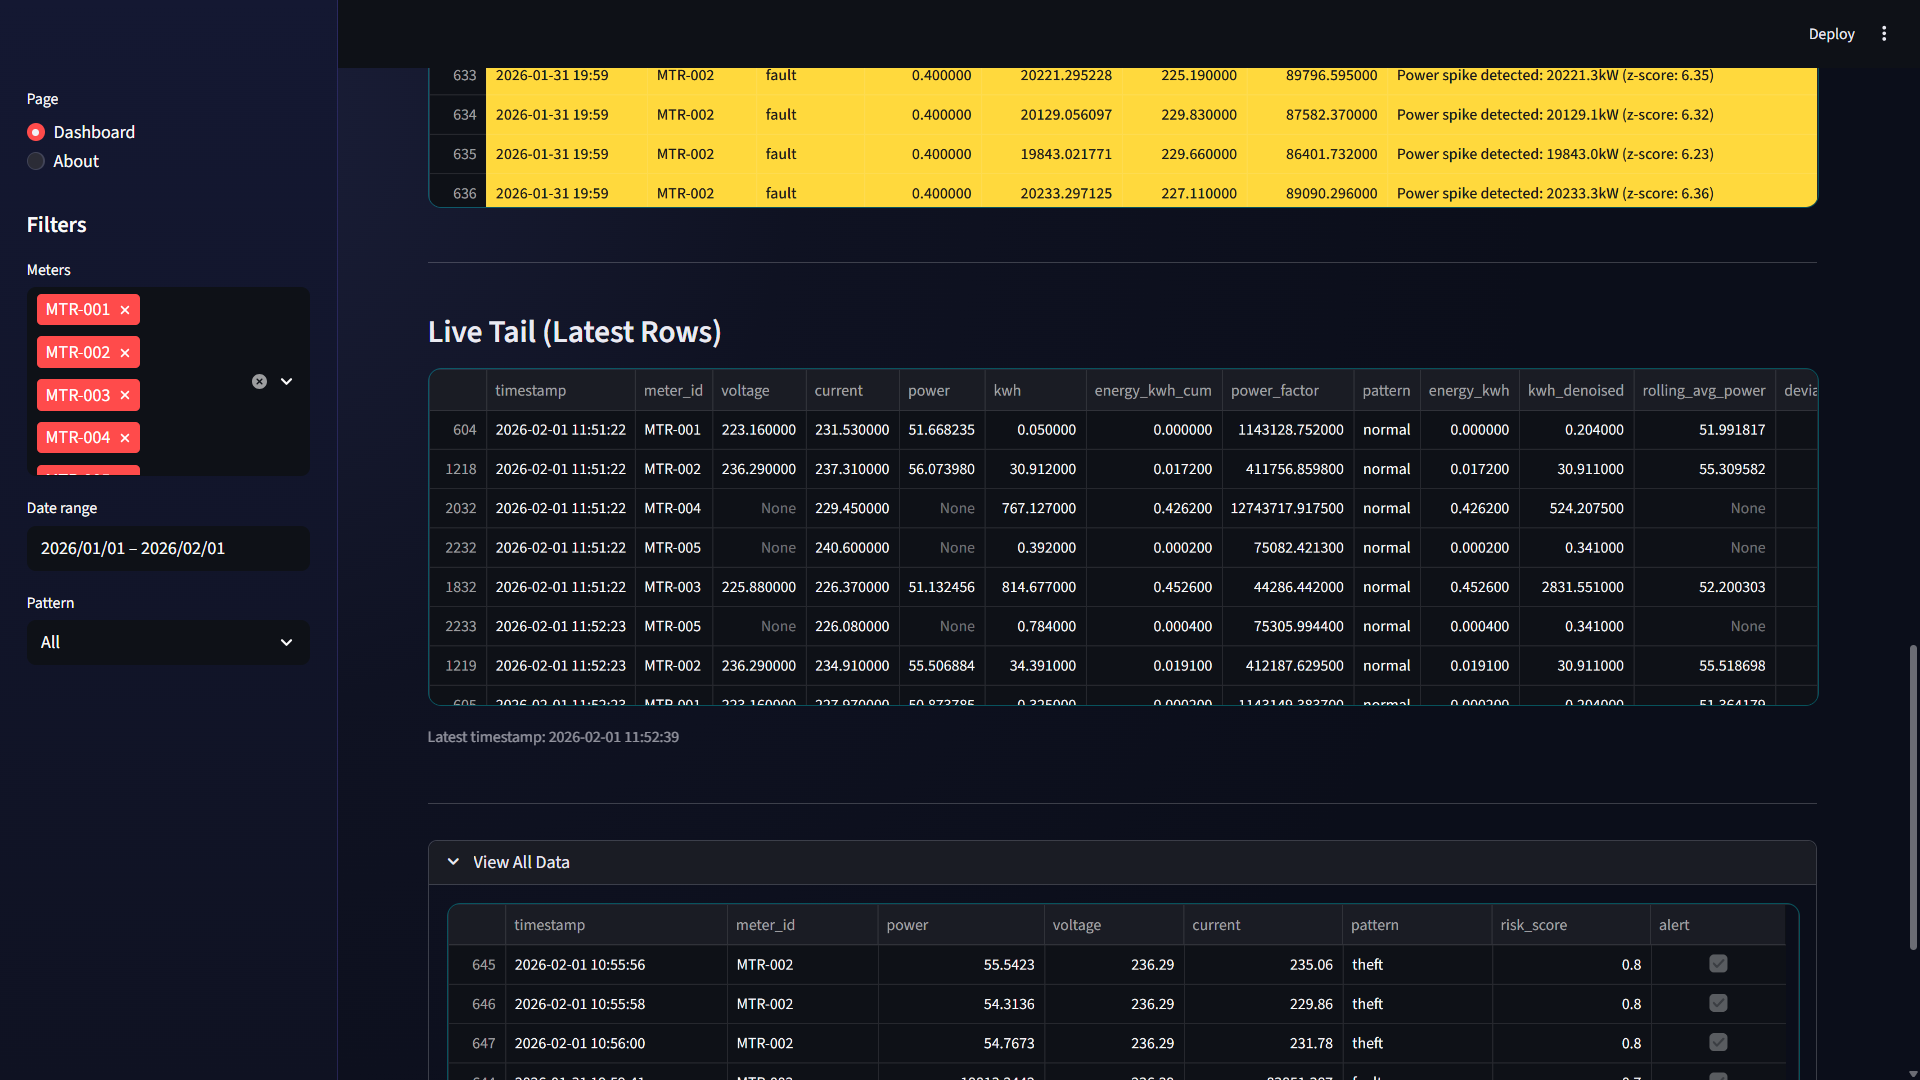
Task: Sort View All Data by risk_score header
Action: pyautogui.click(x=1534, y=925)
